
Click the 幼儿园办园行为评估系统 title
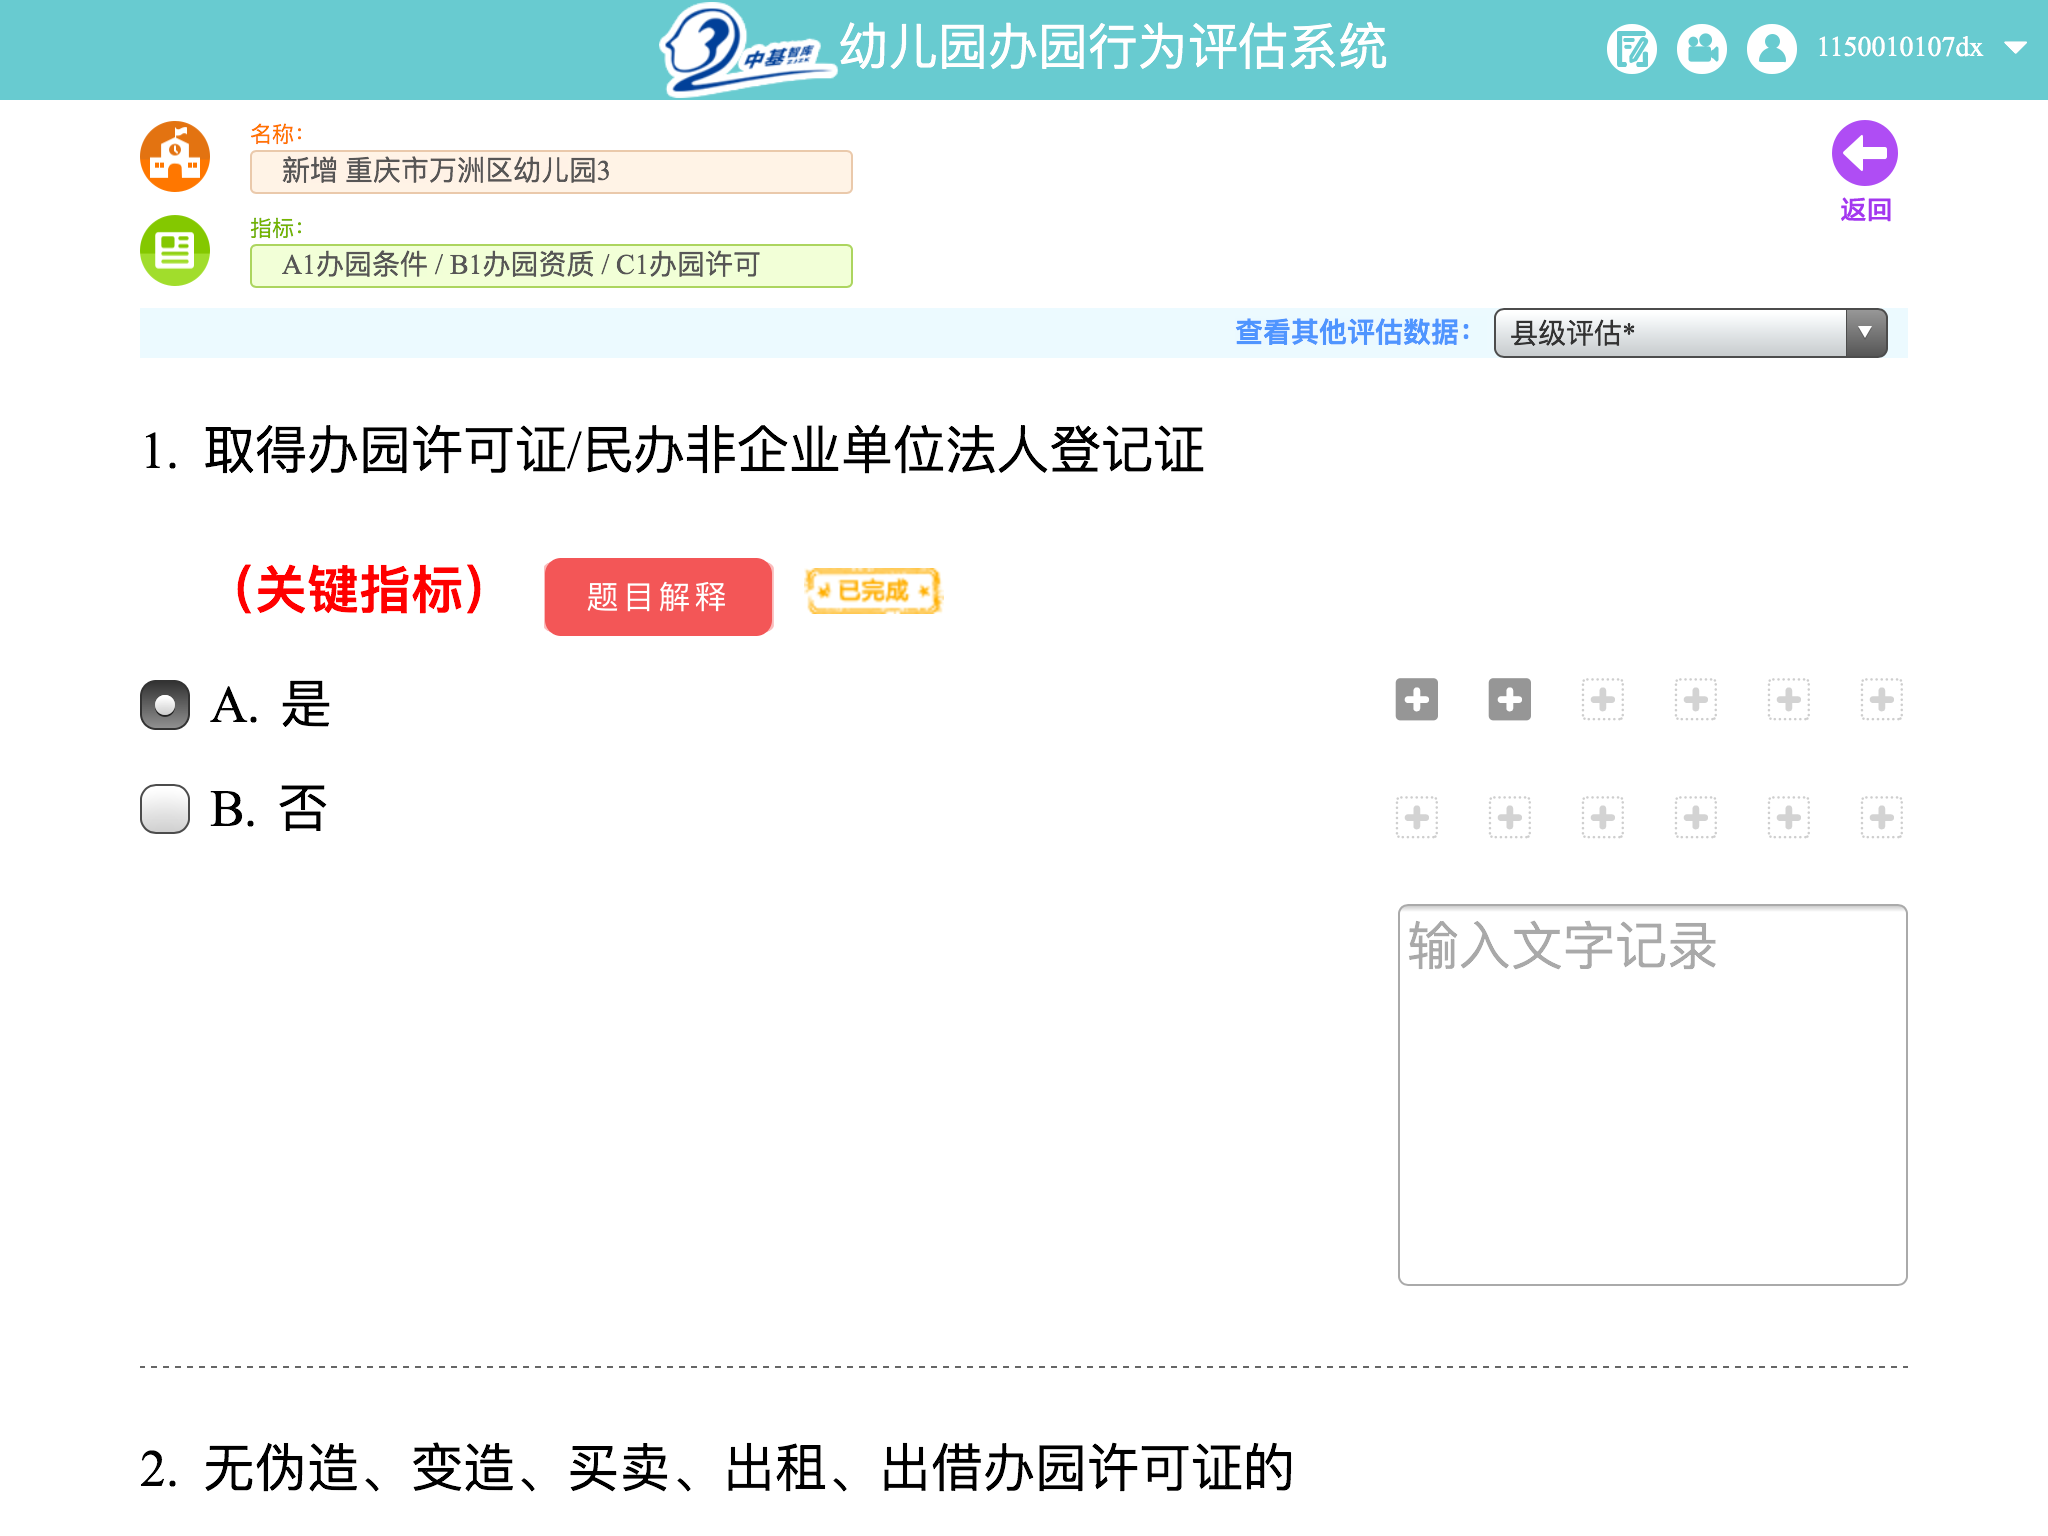point(1113,47)
